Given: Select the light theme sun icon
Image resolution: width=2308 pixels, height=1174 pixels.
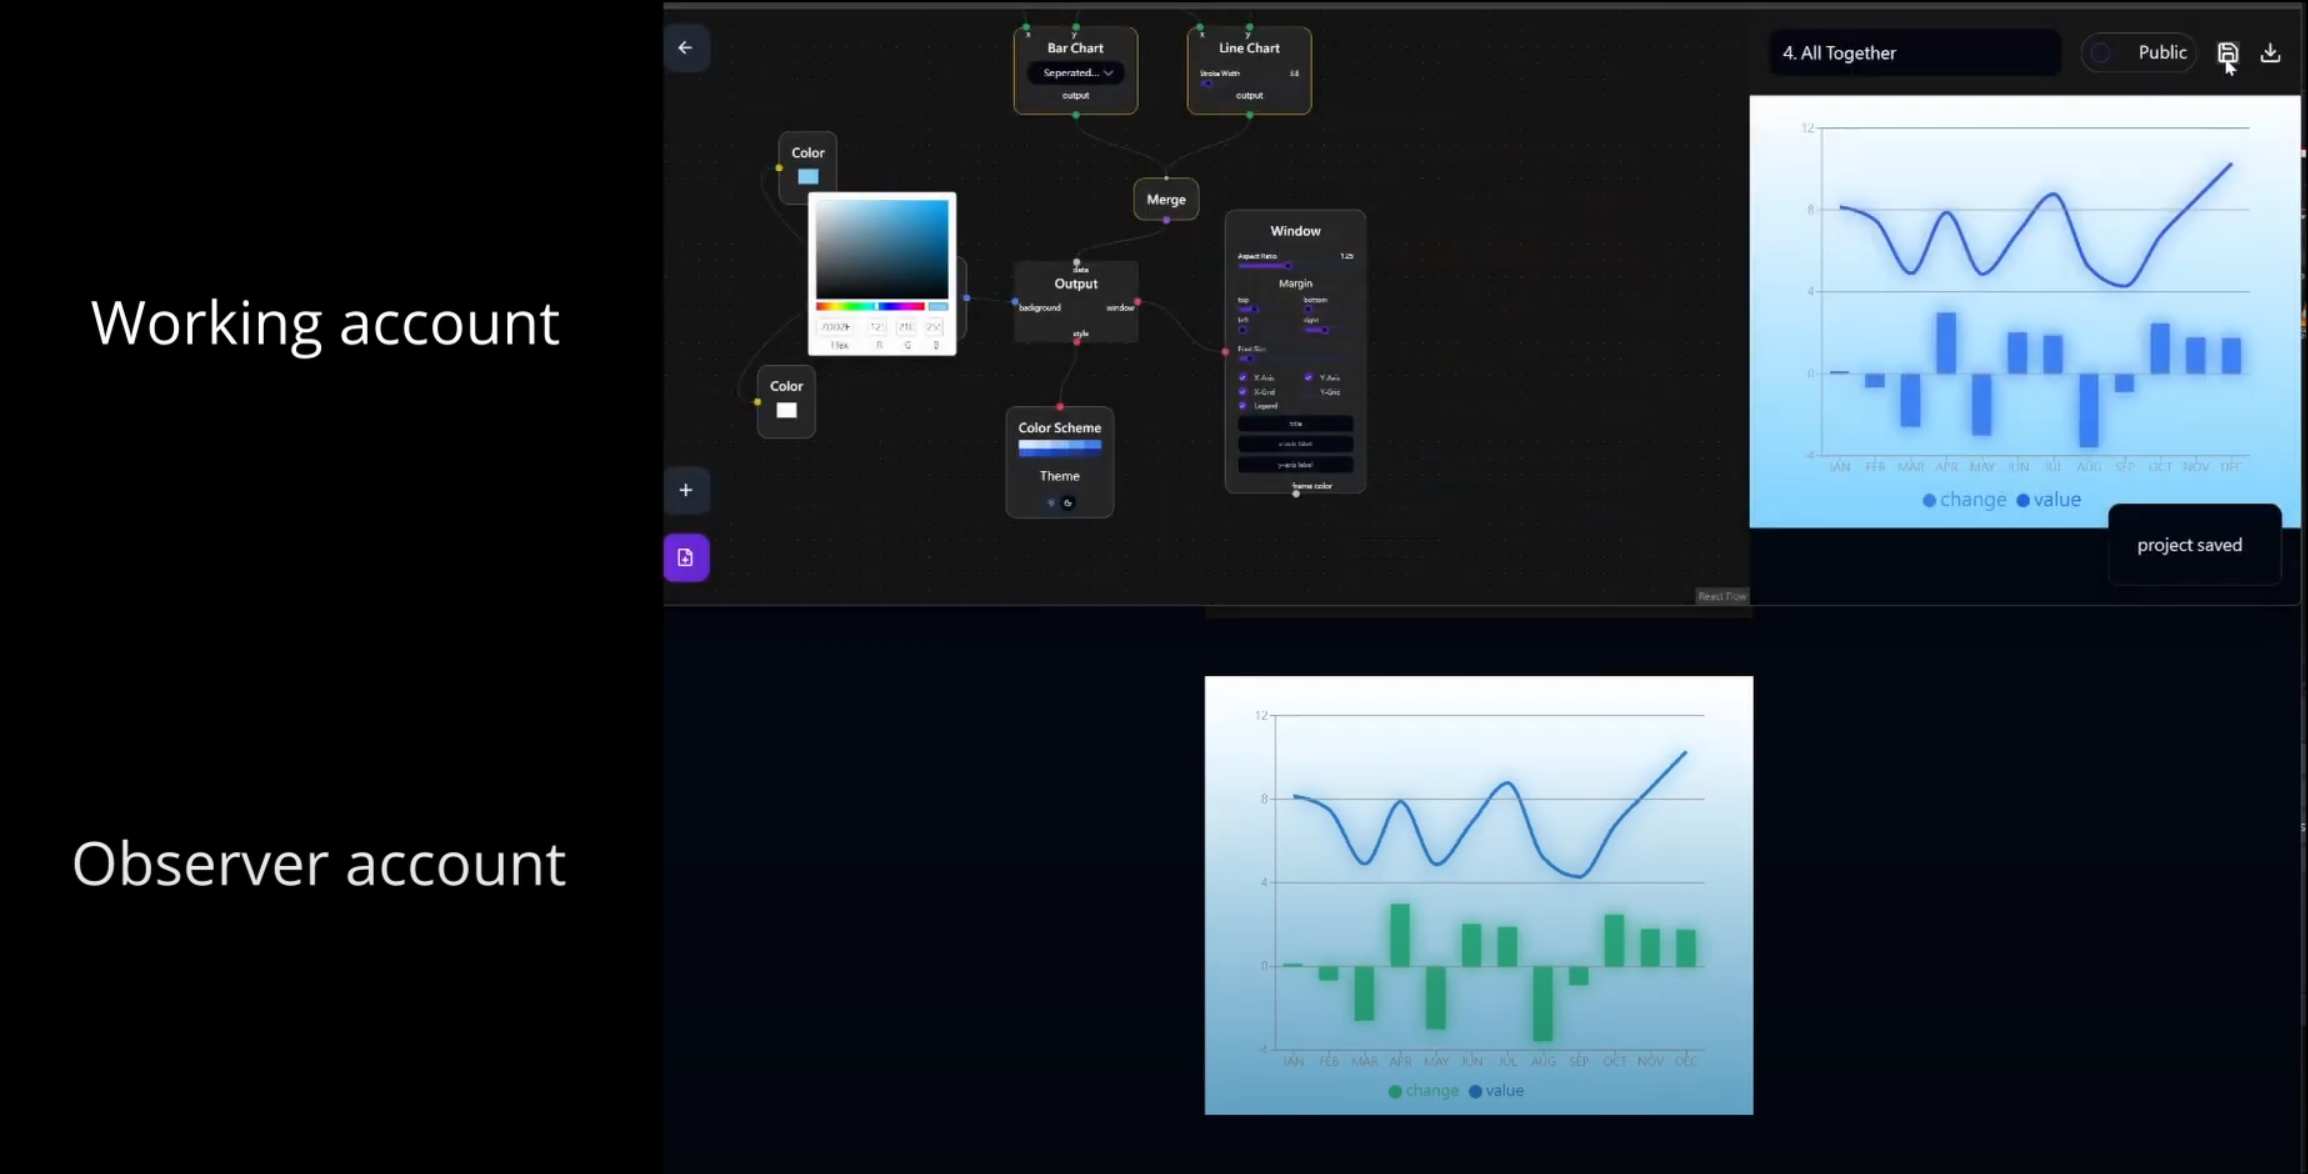Looking at the screenshot, I should click(1050, 503).
